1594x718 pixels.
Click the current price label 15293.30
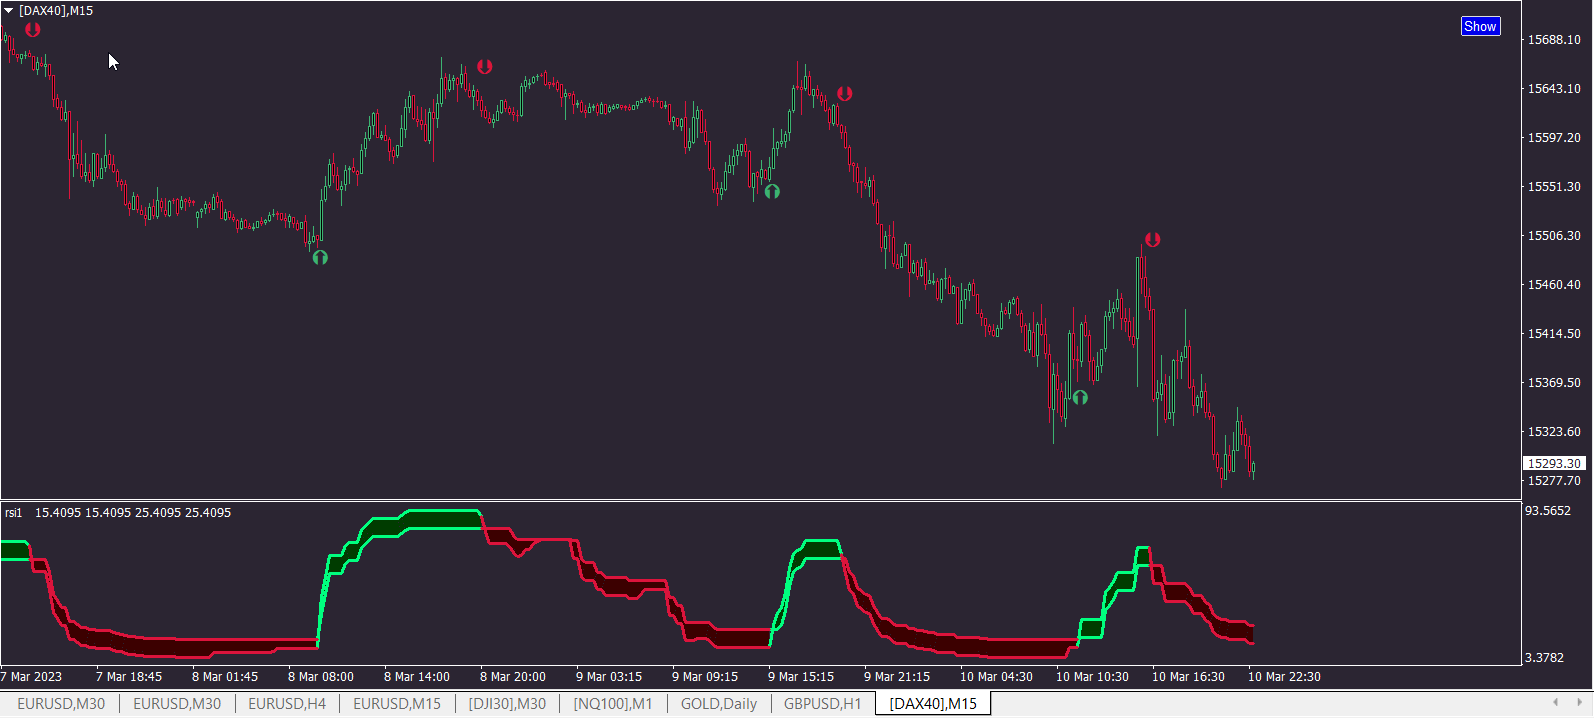[x=1554, y=463]
